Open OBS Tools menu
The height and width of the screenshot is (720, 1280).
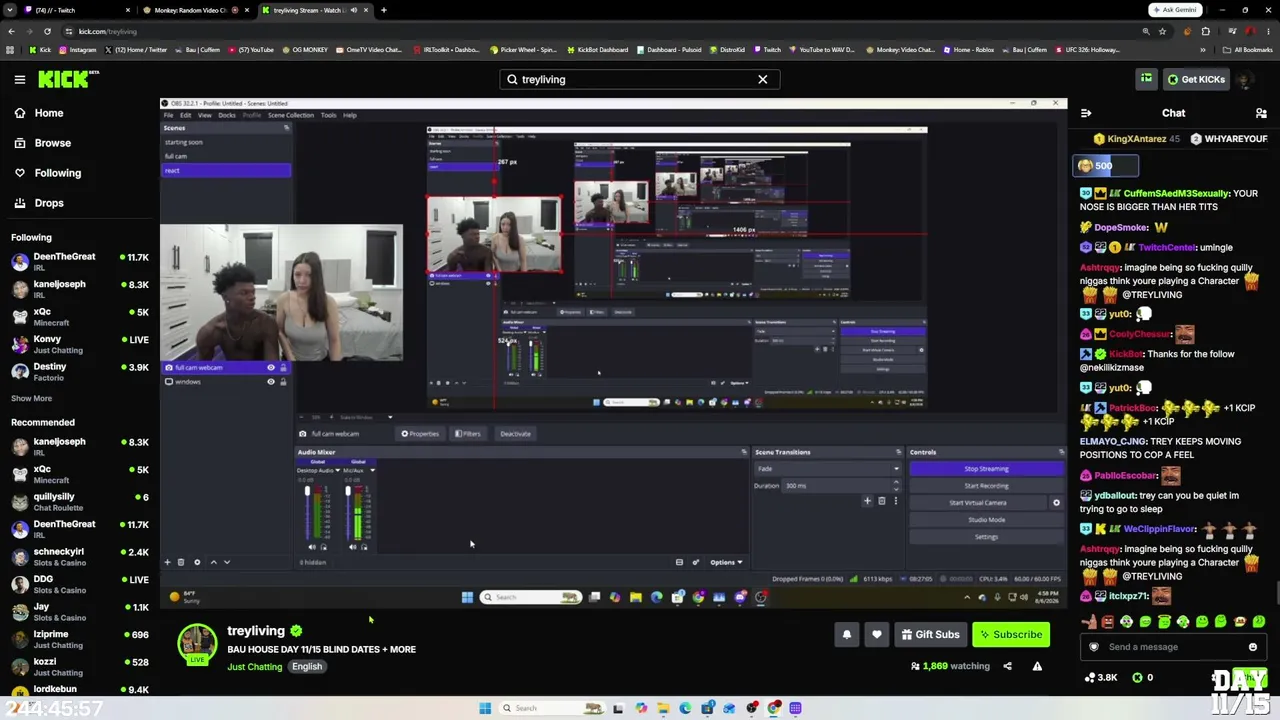pos(328,115)
